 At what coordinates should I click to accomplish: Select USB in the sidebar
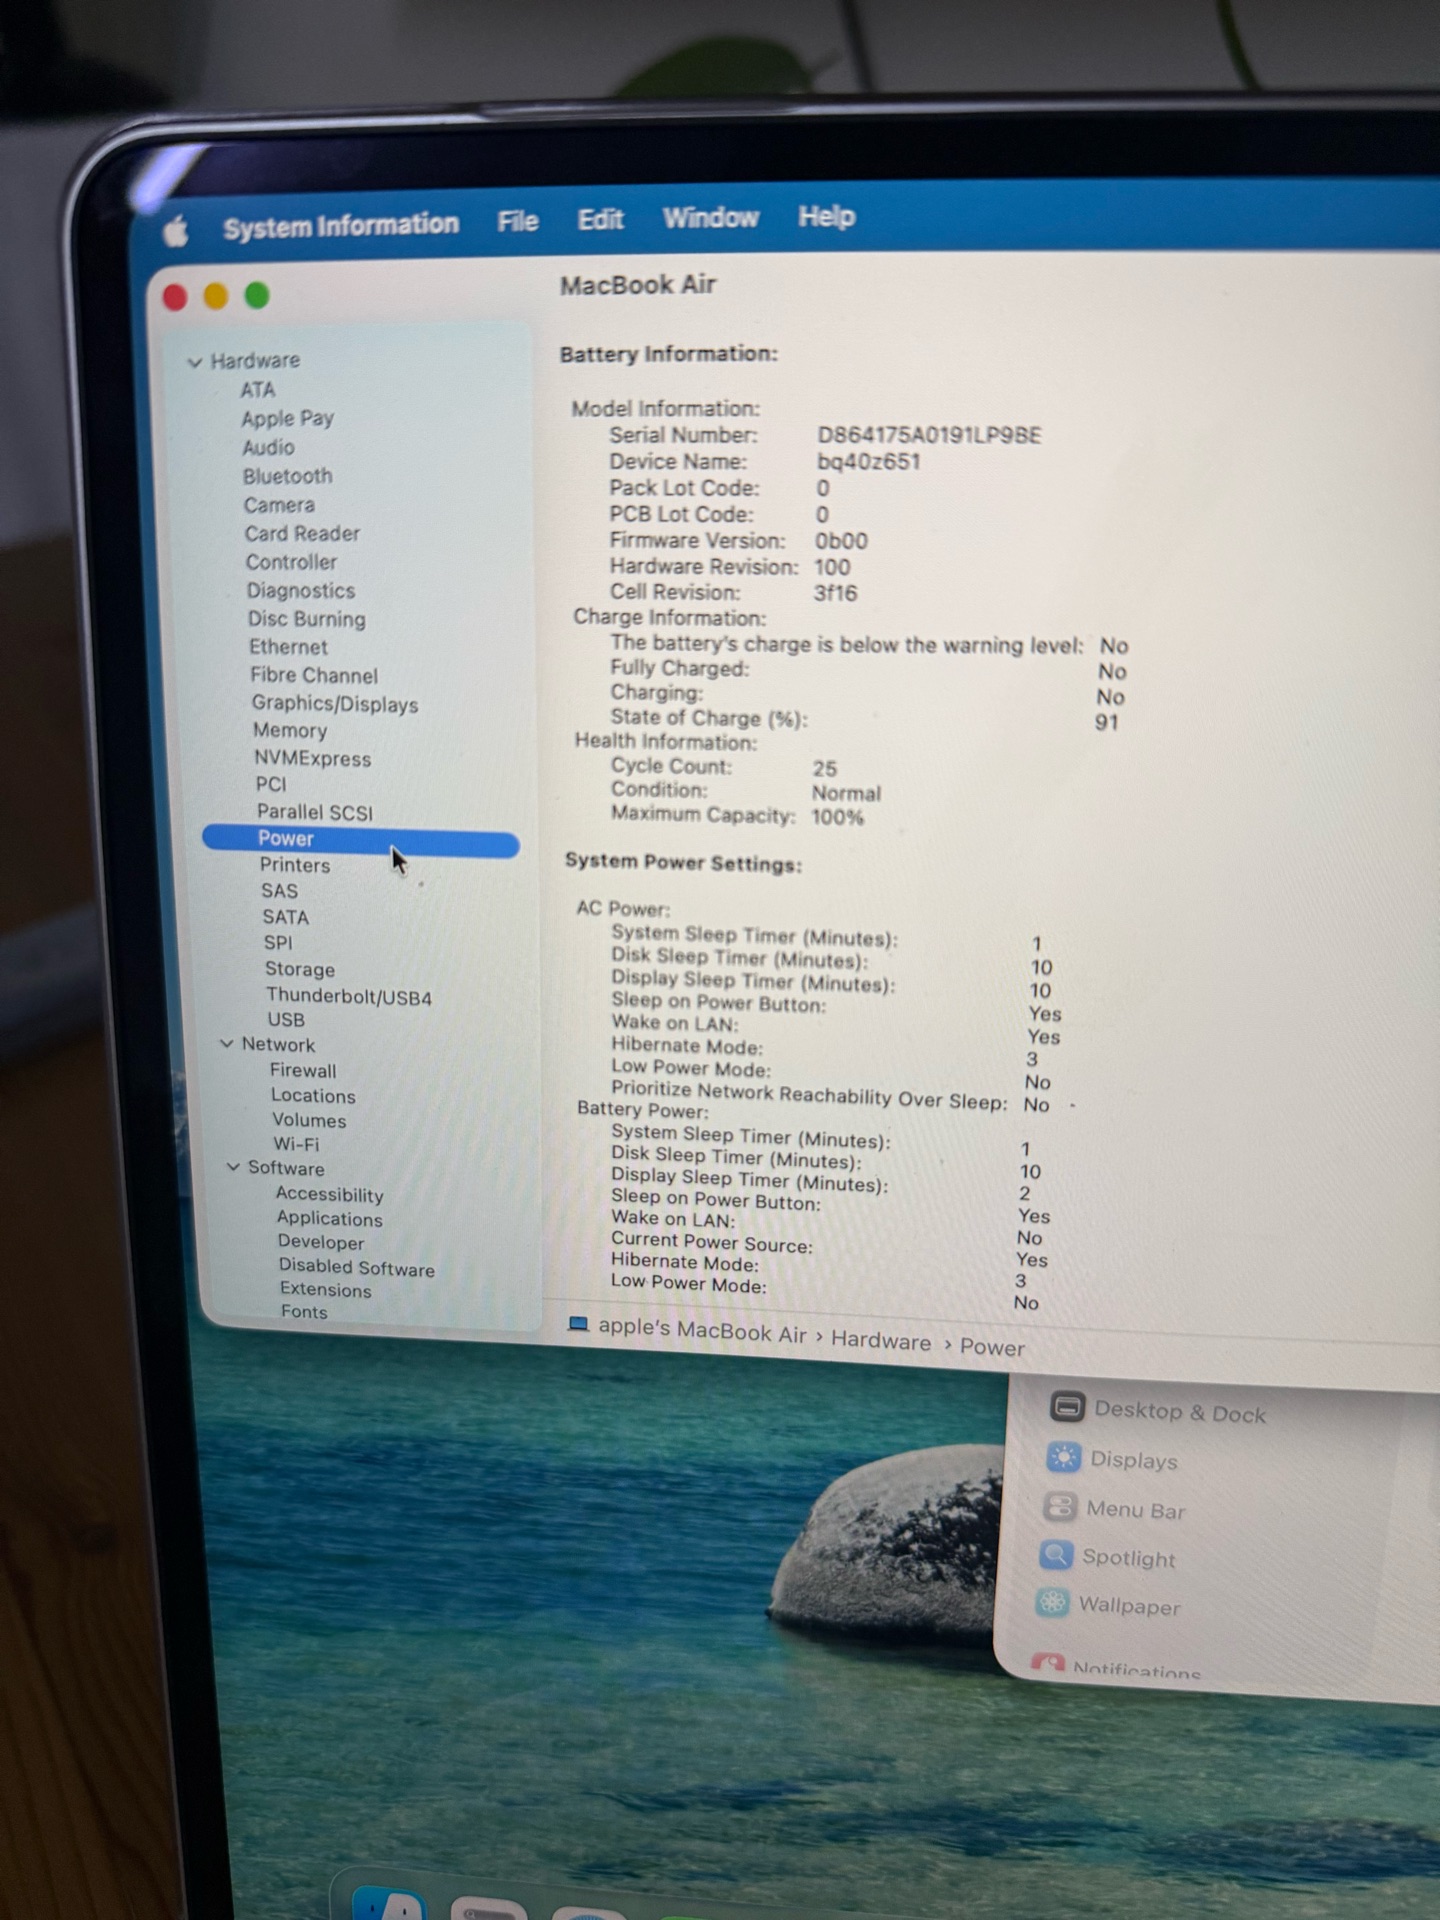coord(285,1020)
